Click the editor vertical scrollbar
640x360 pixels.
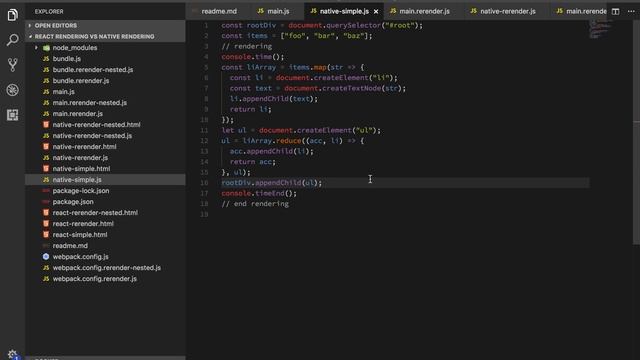[636, 133]
